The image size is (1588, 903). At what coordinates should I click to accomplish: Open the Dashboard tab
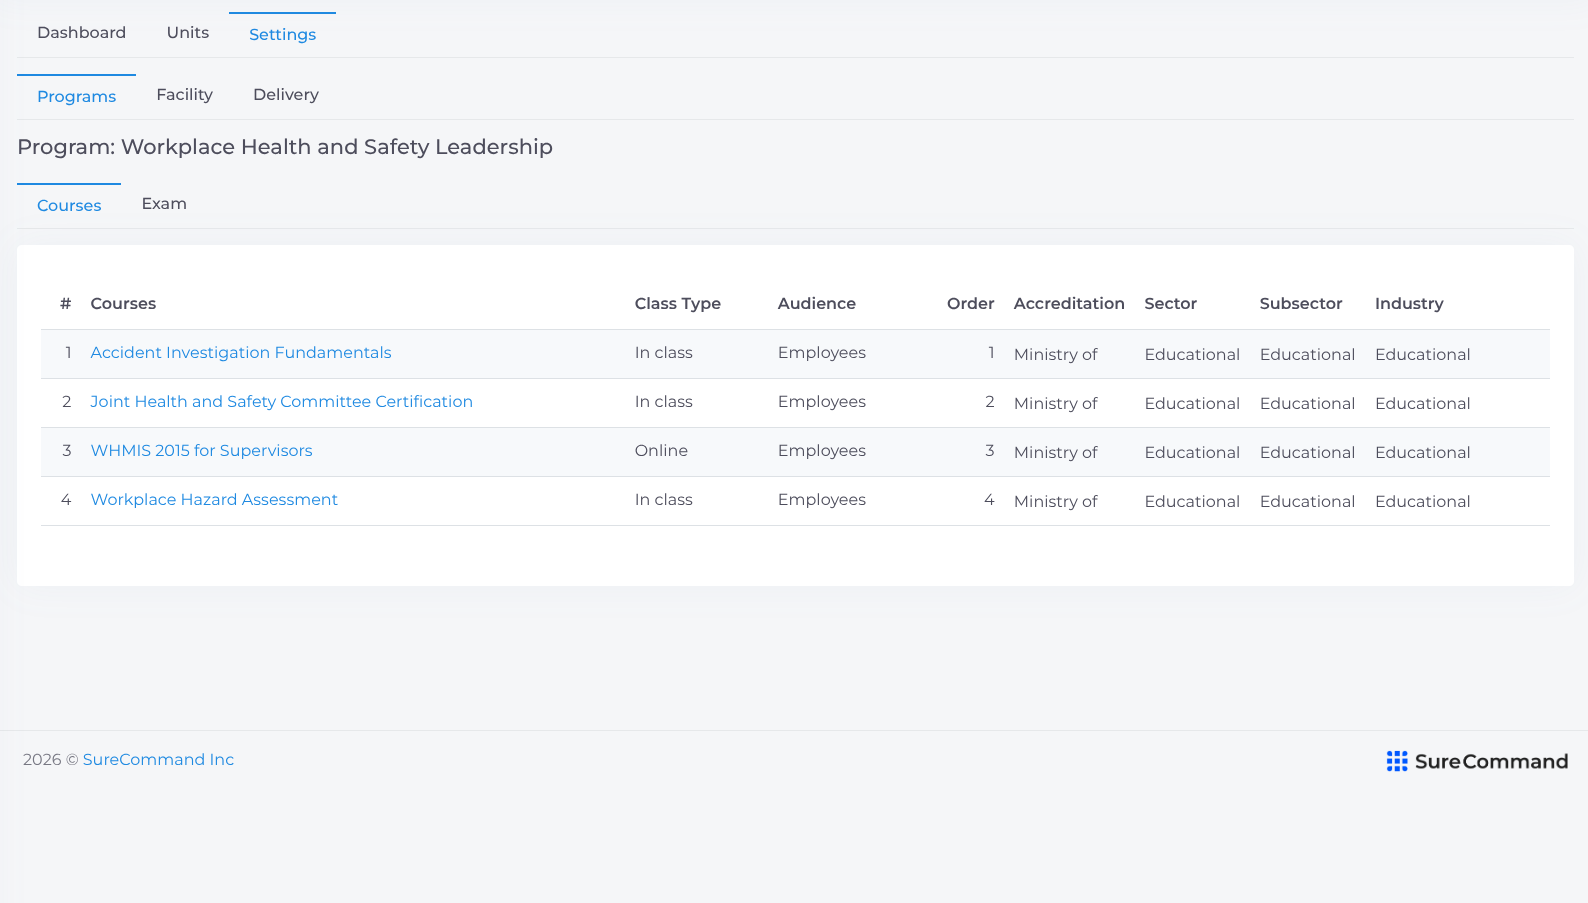click(81, 33)
